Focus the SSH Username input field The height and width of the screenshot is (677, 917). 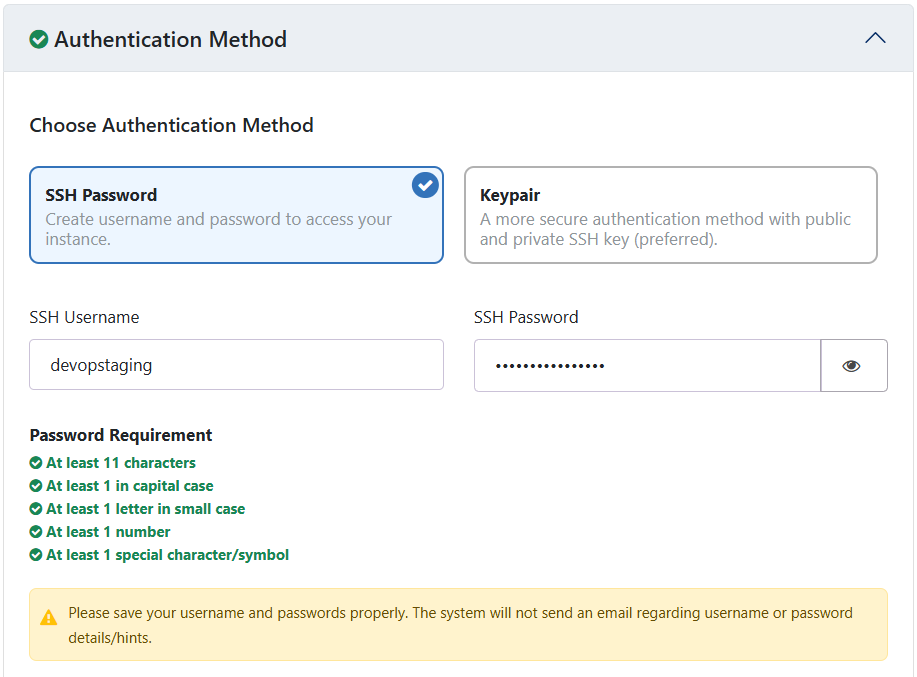point(236,365)
